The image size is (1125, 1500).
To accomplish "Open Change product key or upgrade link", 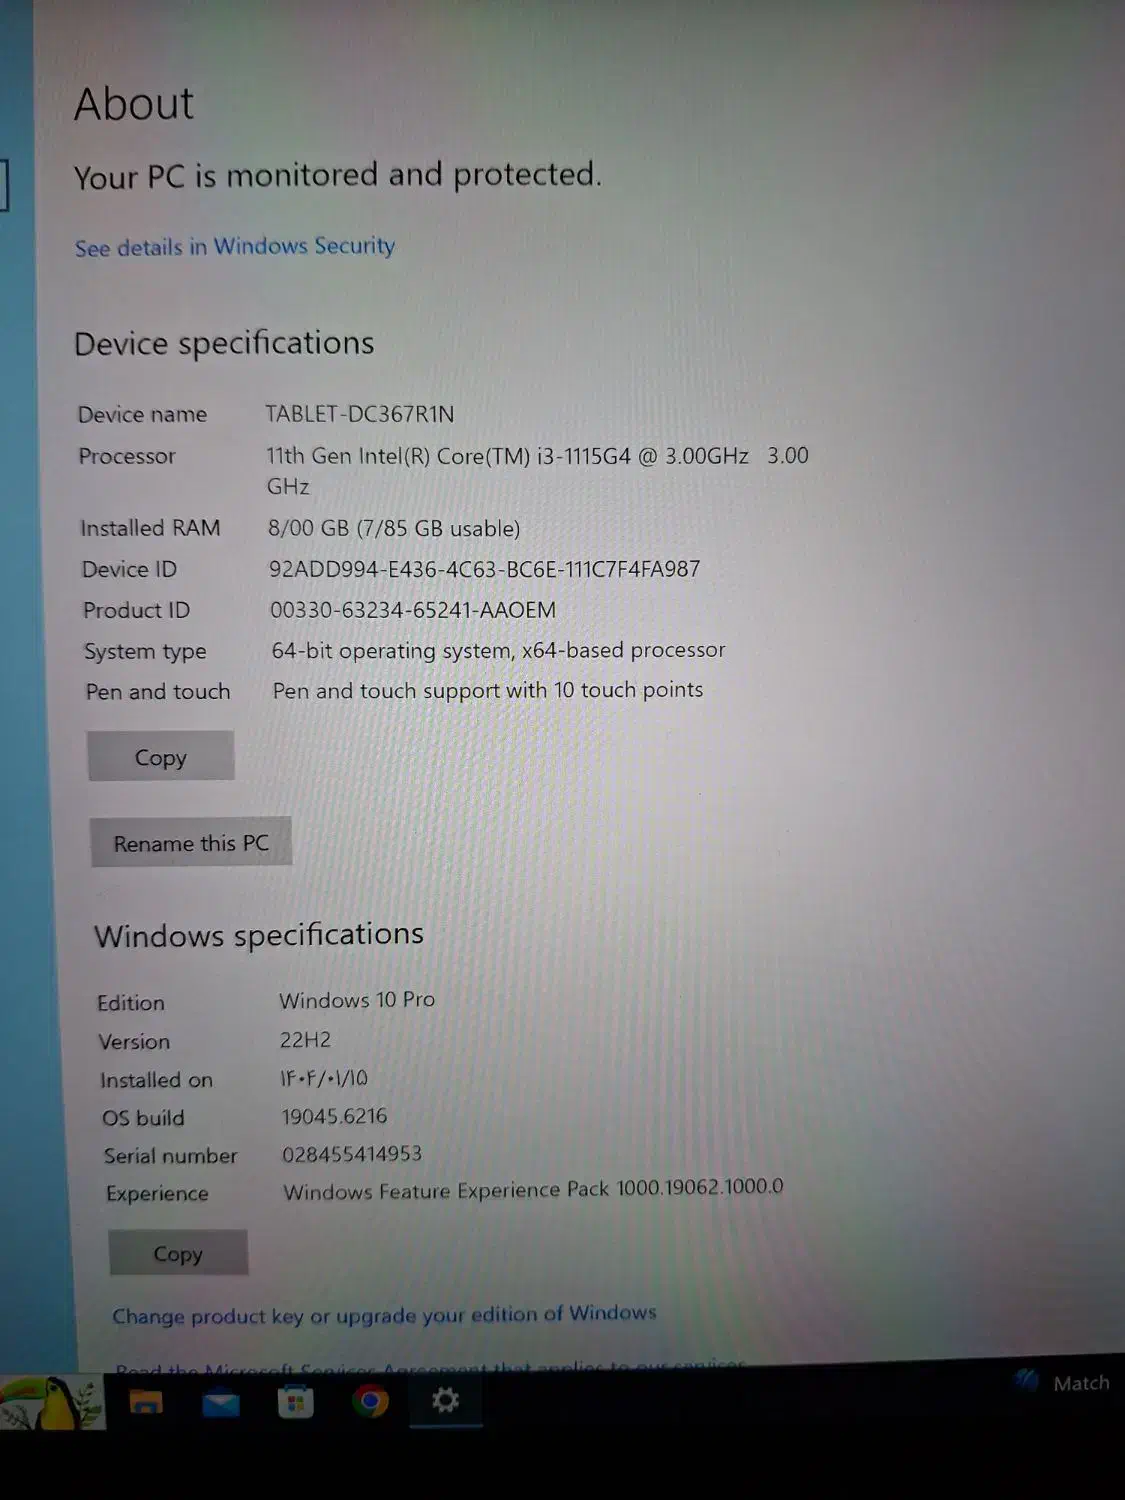I will [x=384, y=1314].
